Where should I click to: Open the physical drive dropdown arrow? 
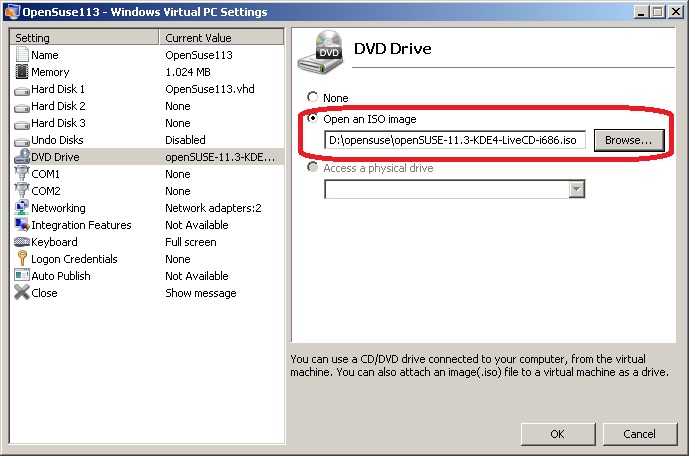pos(577,189)
